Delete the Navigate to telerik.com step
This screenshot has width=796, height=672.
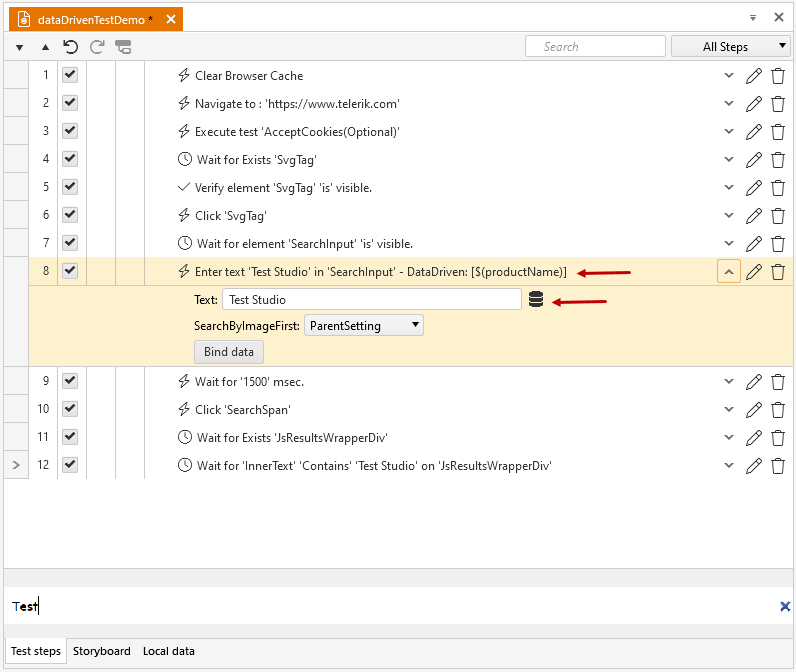778,104
